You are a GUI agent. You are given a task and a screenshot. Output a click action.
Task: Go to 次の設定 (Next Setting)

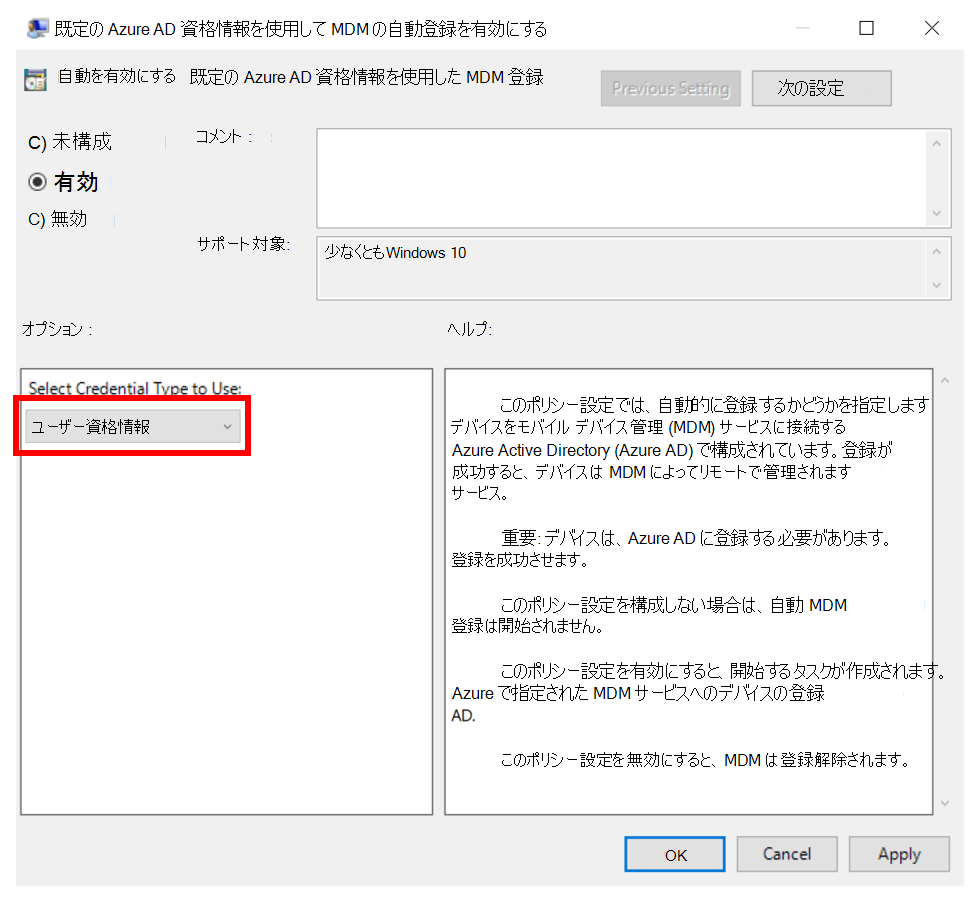(x=821, y=89)
